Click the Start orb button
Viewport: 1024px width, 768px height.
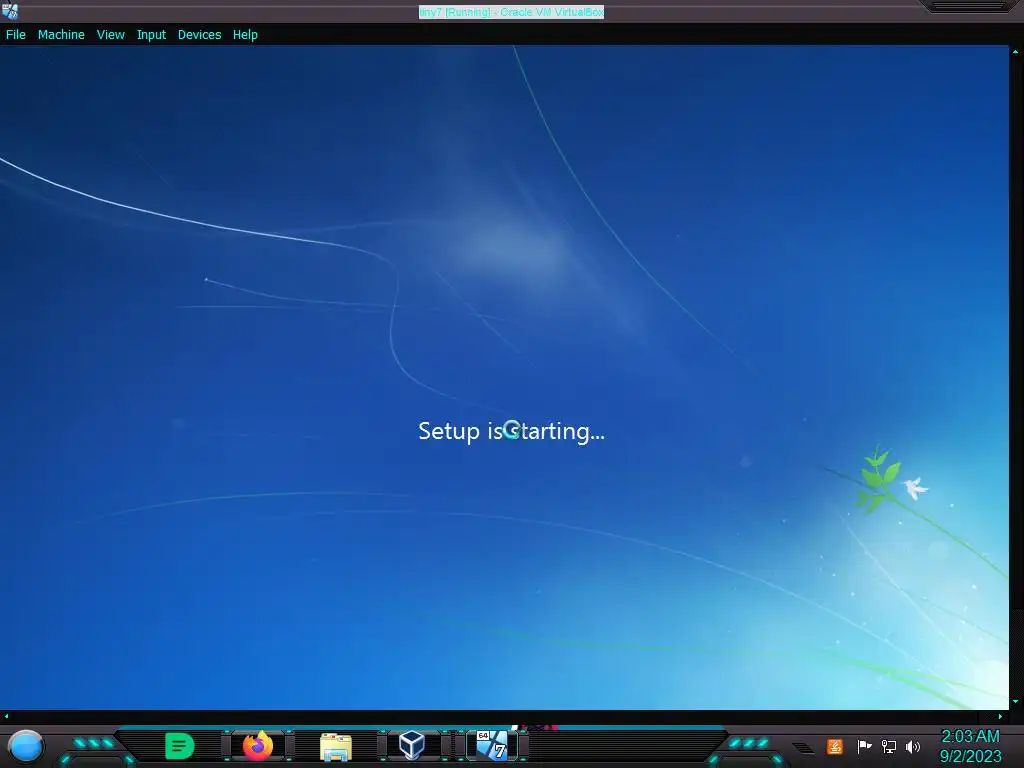(26, 746)
